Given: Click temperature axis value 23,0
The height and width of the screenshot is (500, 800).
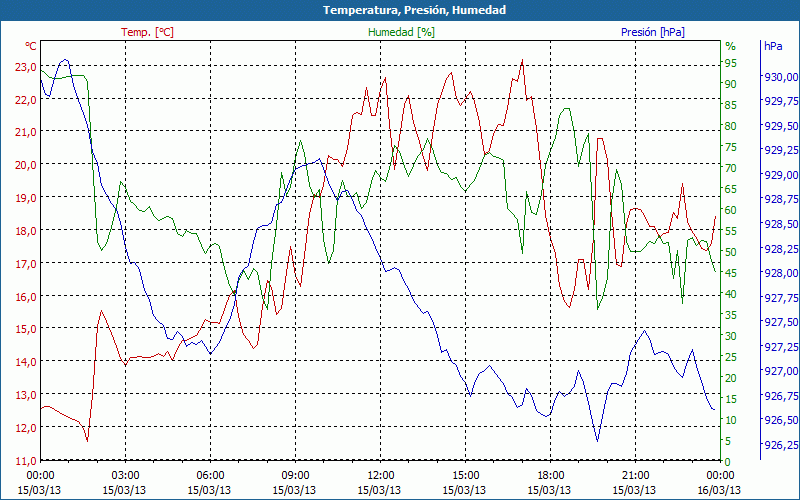Looking at the screenshot, I should click(x=26, y=67).
